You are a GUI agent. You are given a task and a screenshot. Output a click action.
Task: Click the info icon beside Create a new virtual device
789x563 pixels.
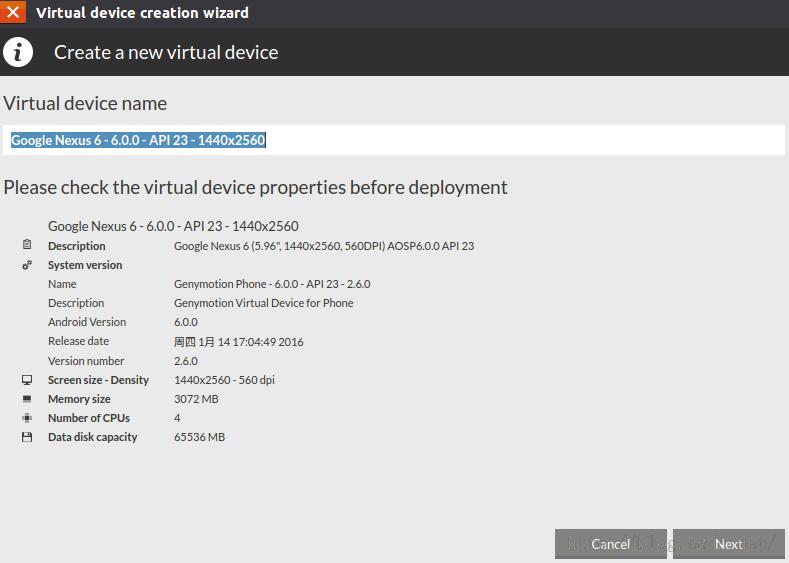18,52
